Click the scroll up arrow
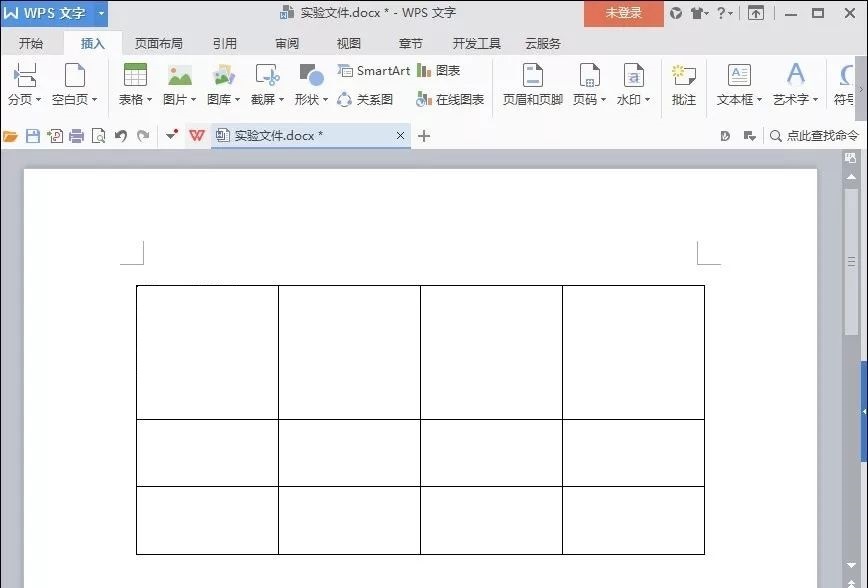 pyautogui.click(x=851, y=177)
